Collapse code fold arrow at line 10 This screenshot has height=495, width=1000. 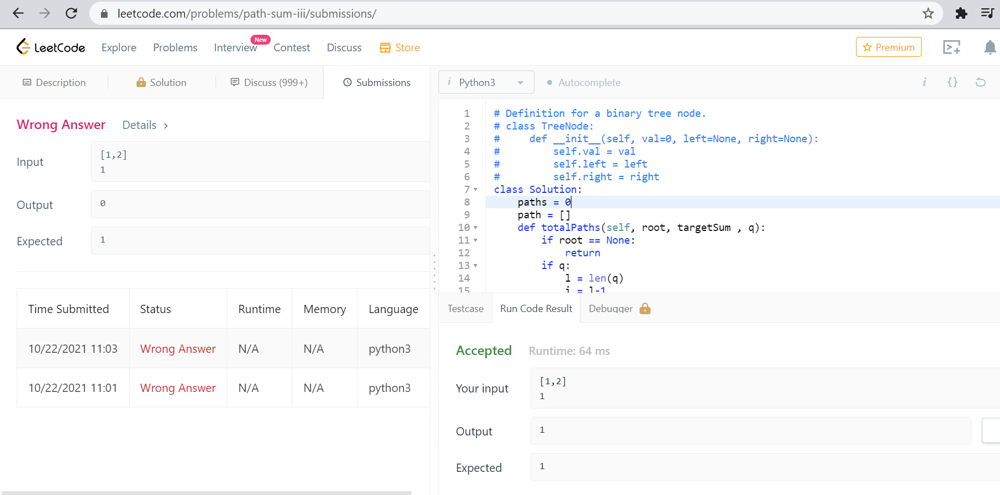coord(475,228)
